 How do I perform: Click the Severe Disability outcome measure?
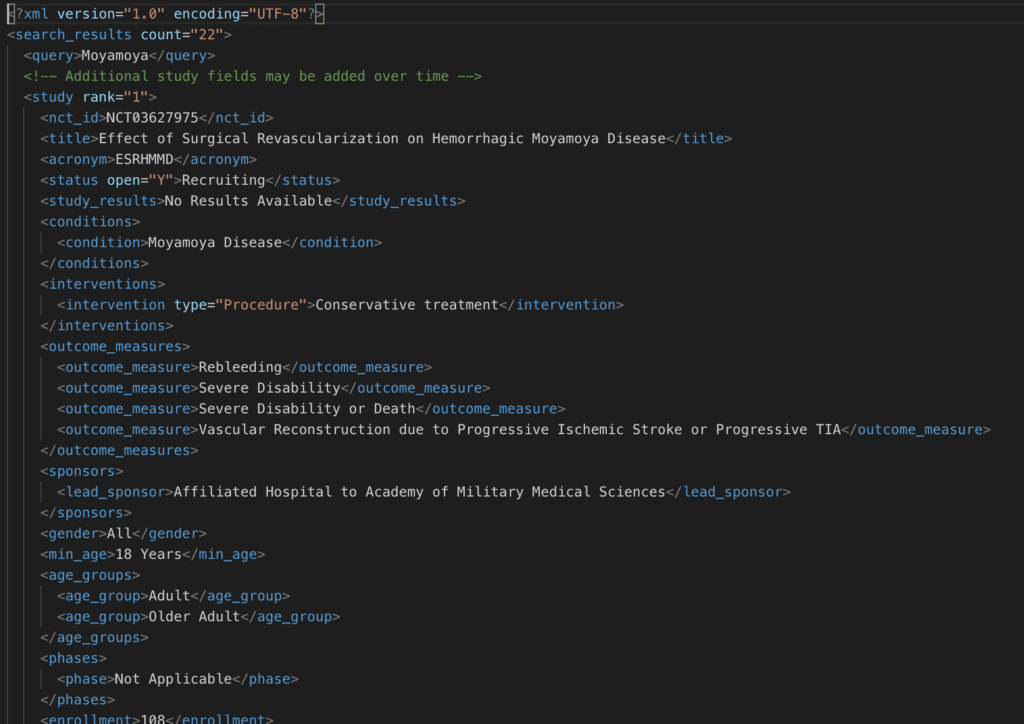269,388
